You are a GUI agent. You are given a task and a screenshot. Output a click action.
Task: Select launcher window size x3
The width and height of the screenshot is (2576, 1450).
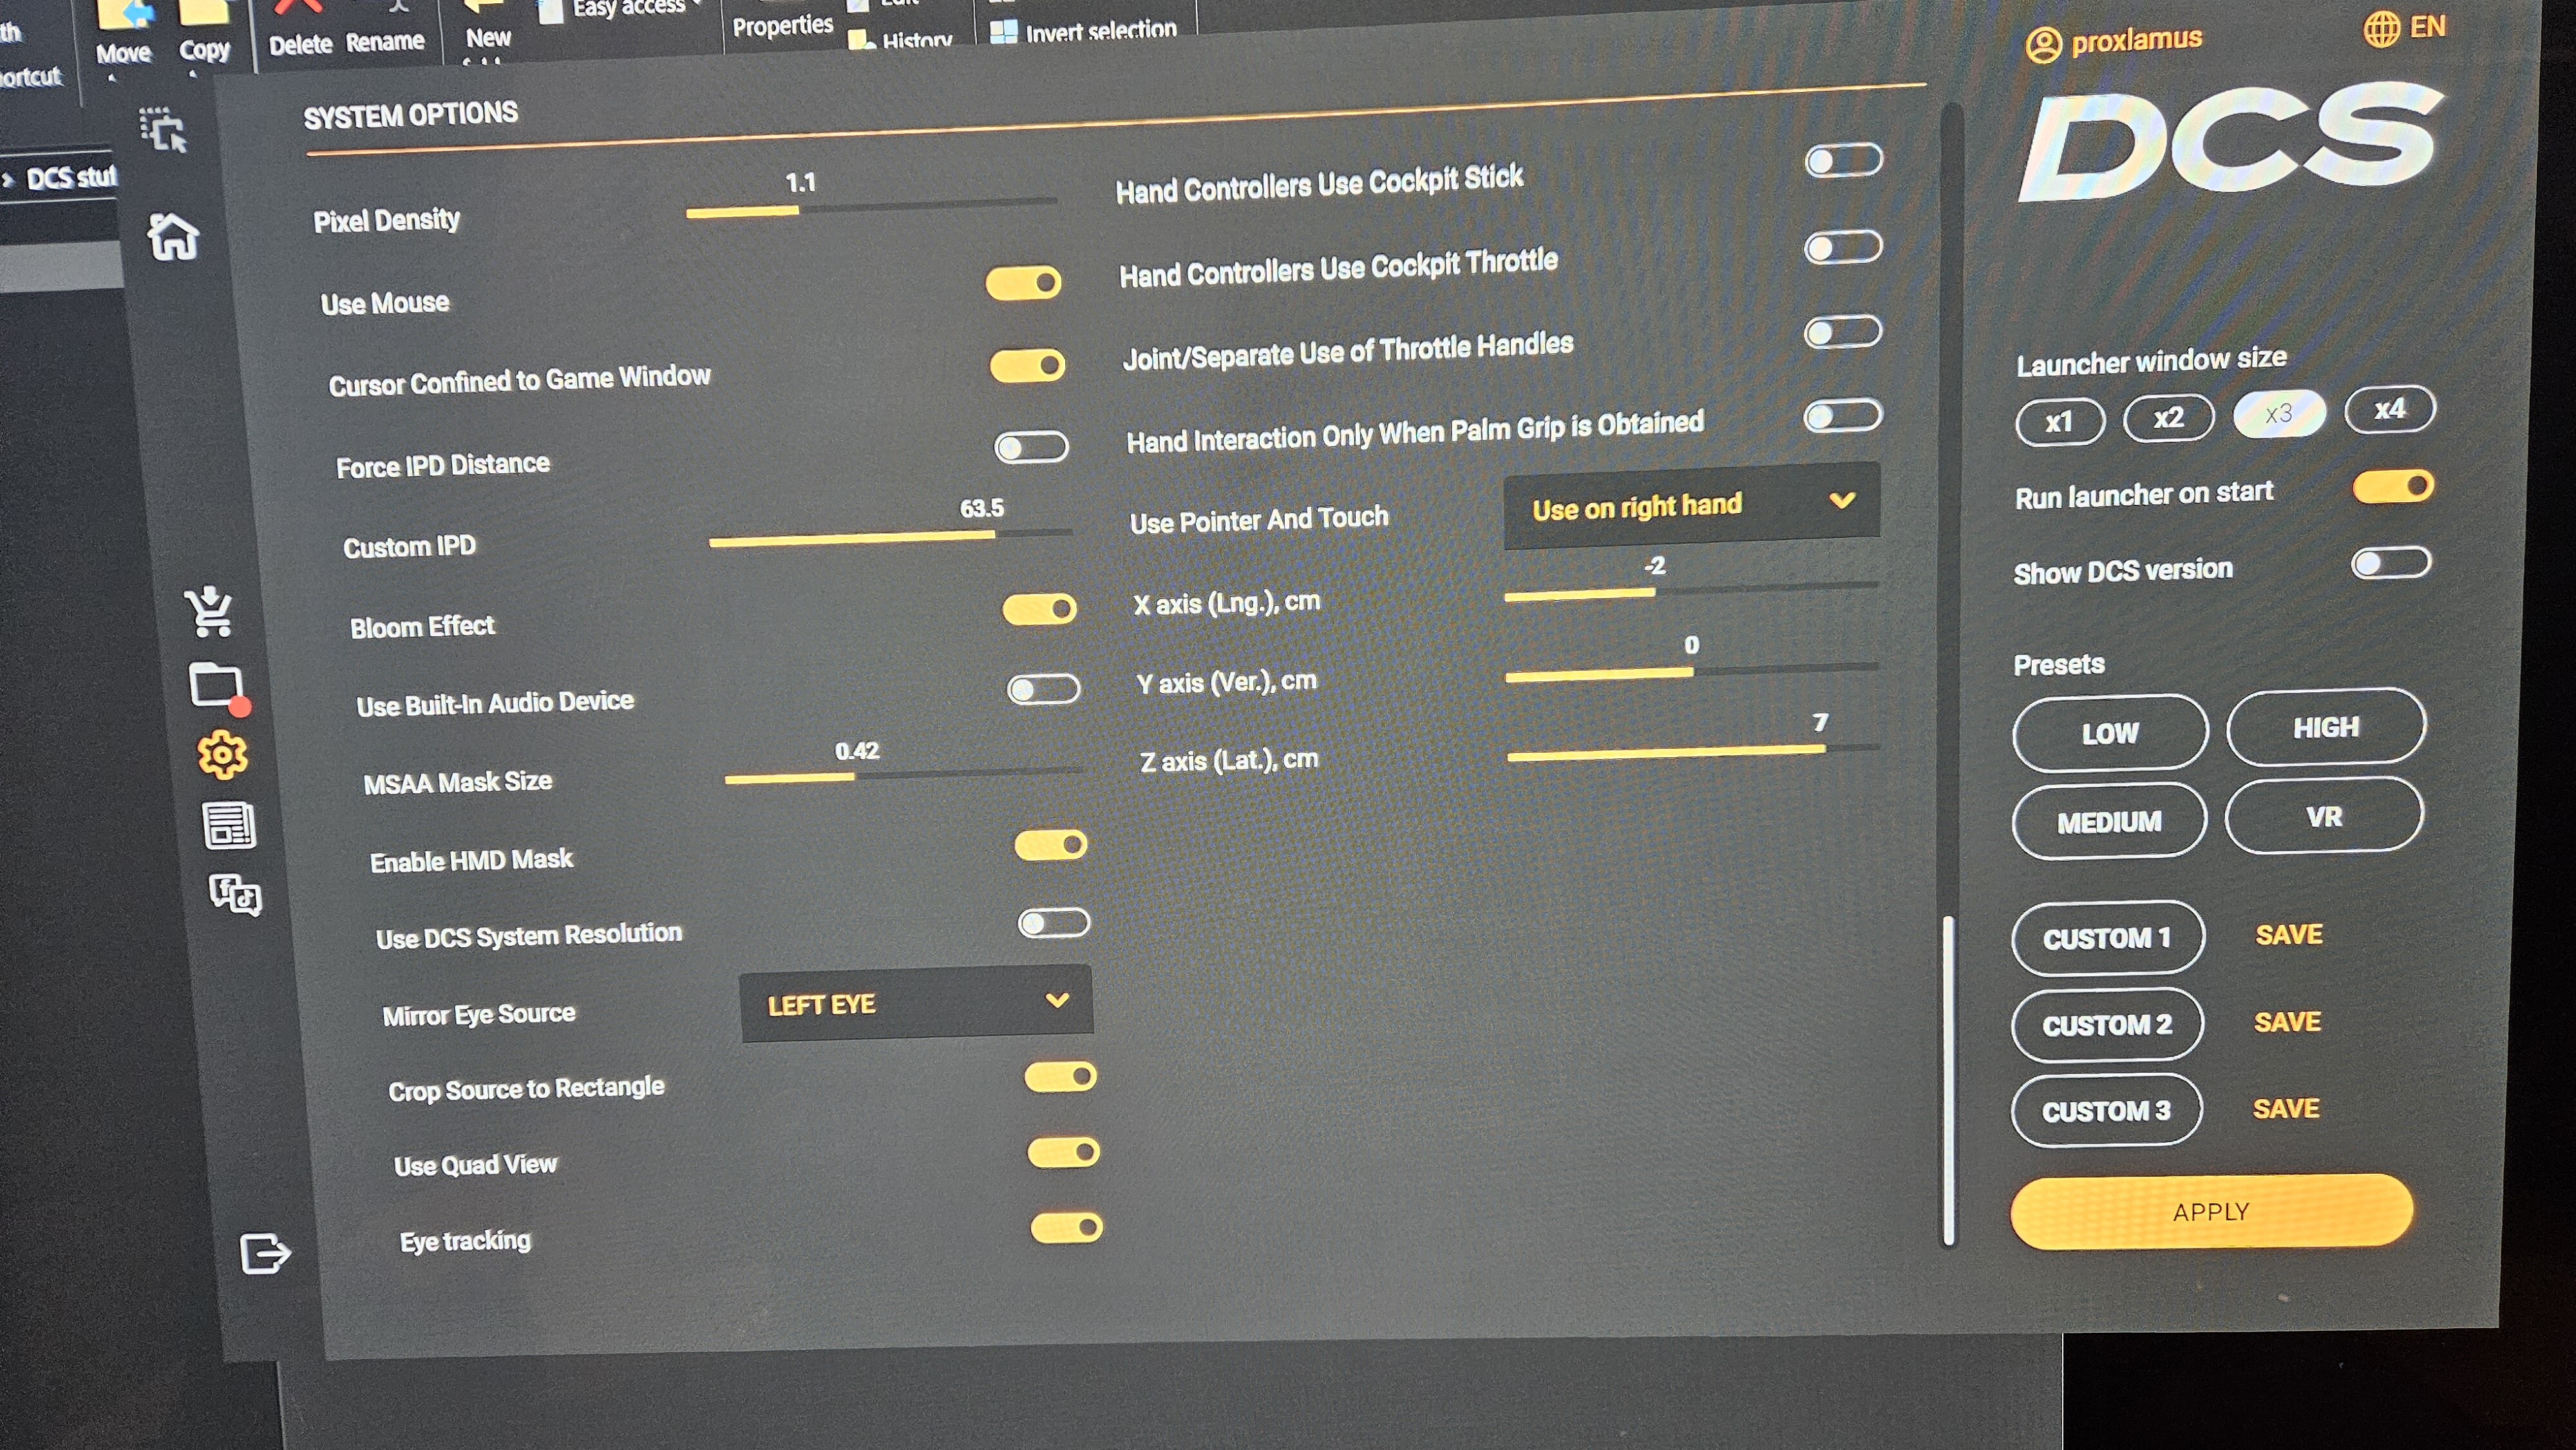point(2280,413)
